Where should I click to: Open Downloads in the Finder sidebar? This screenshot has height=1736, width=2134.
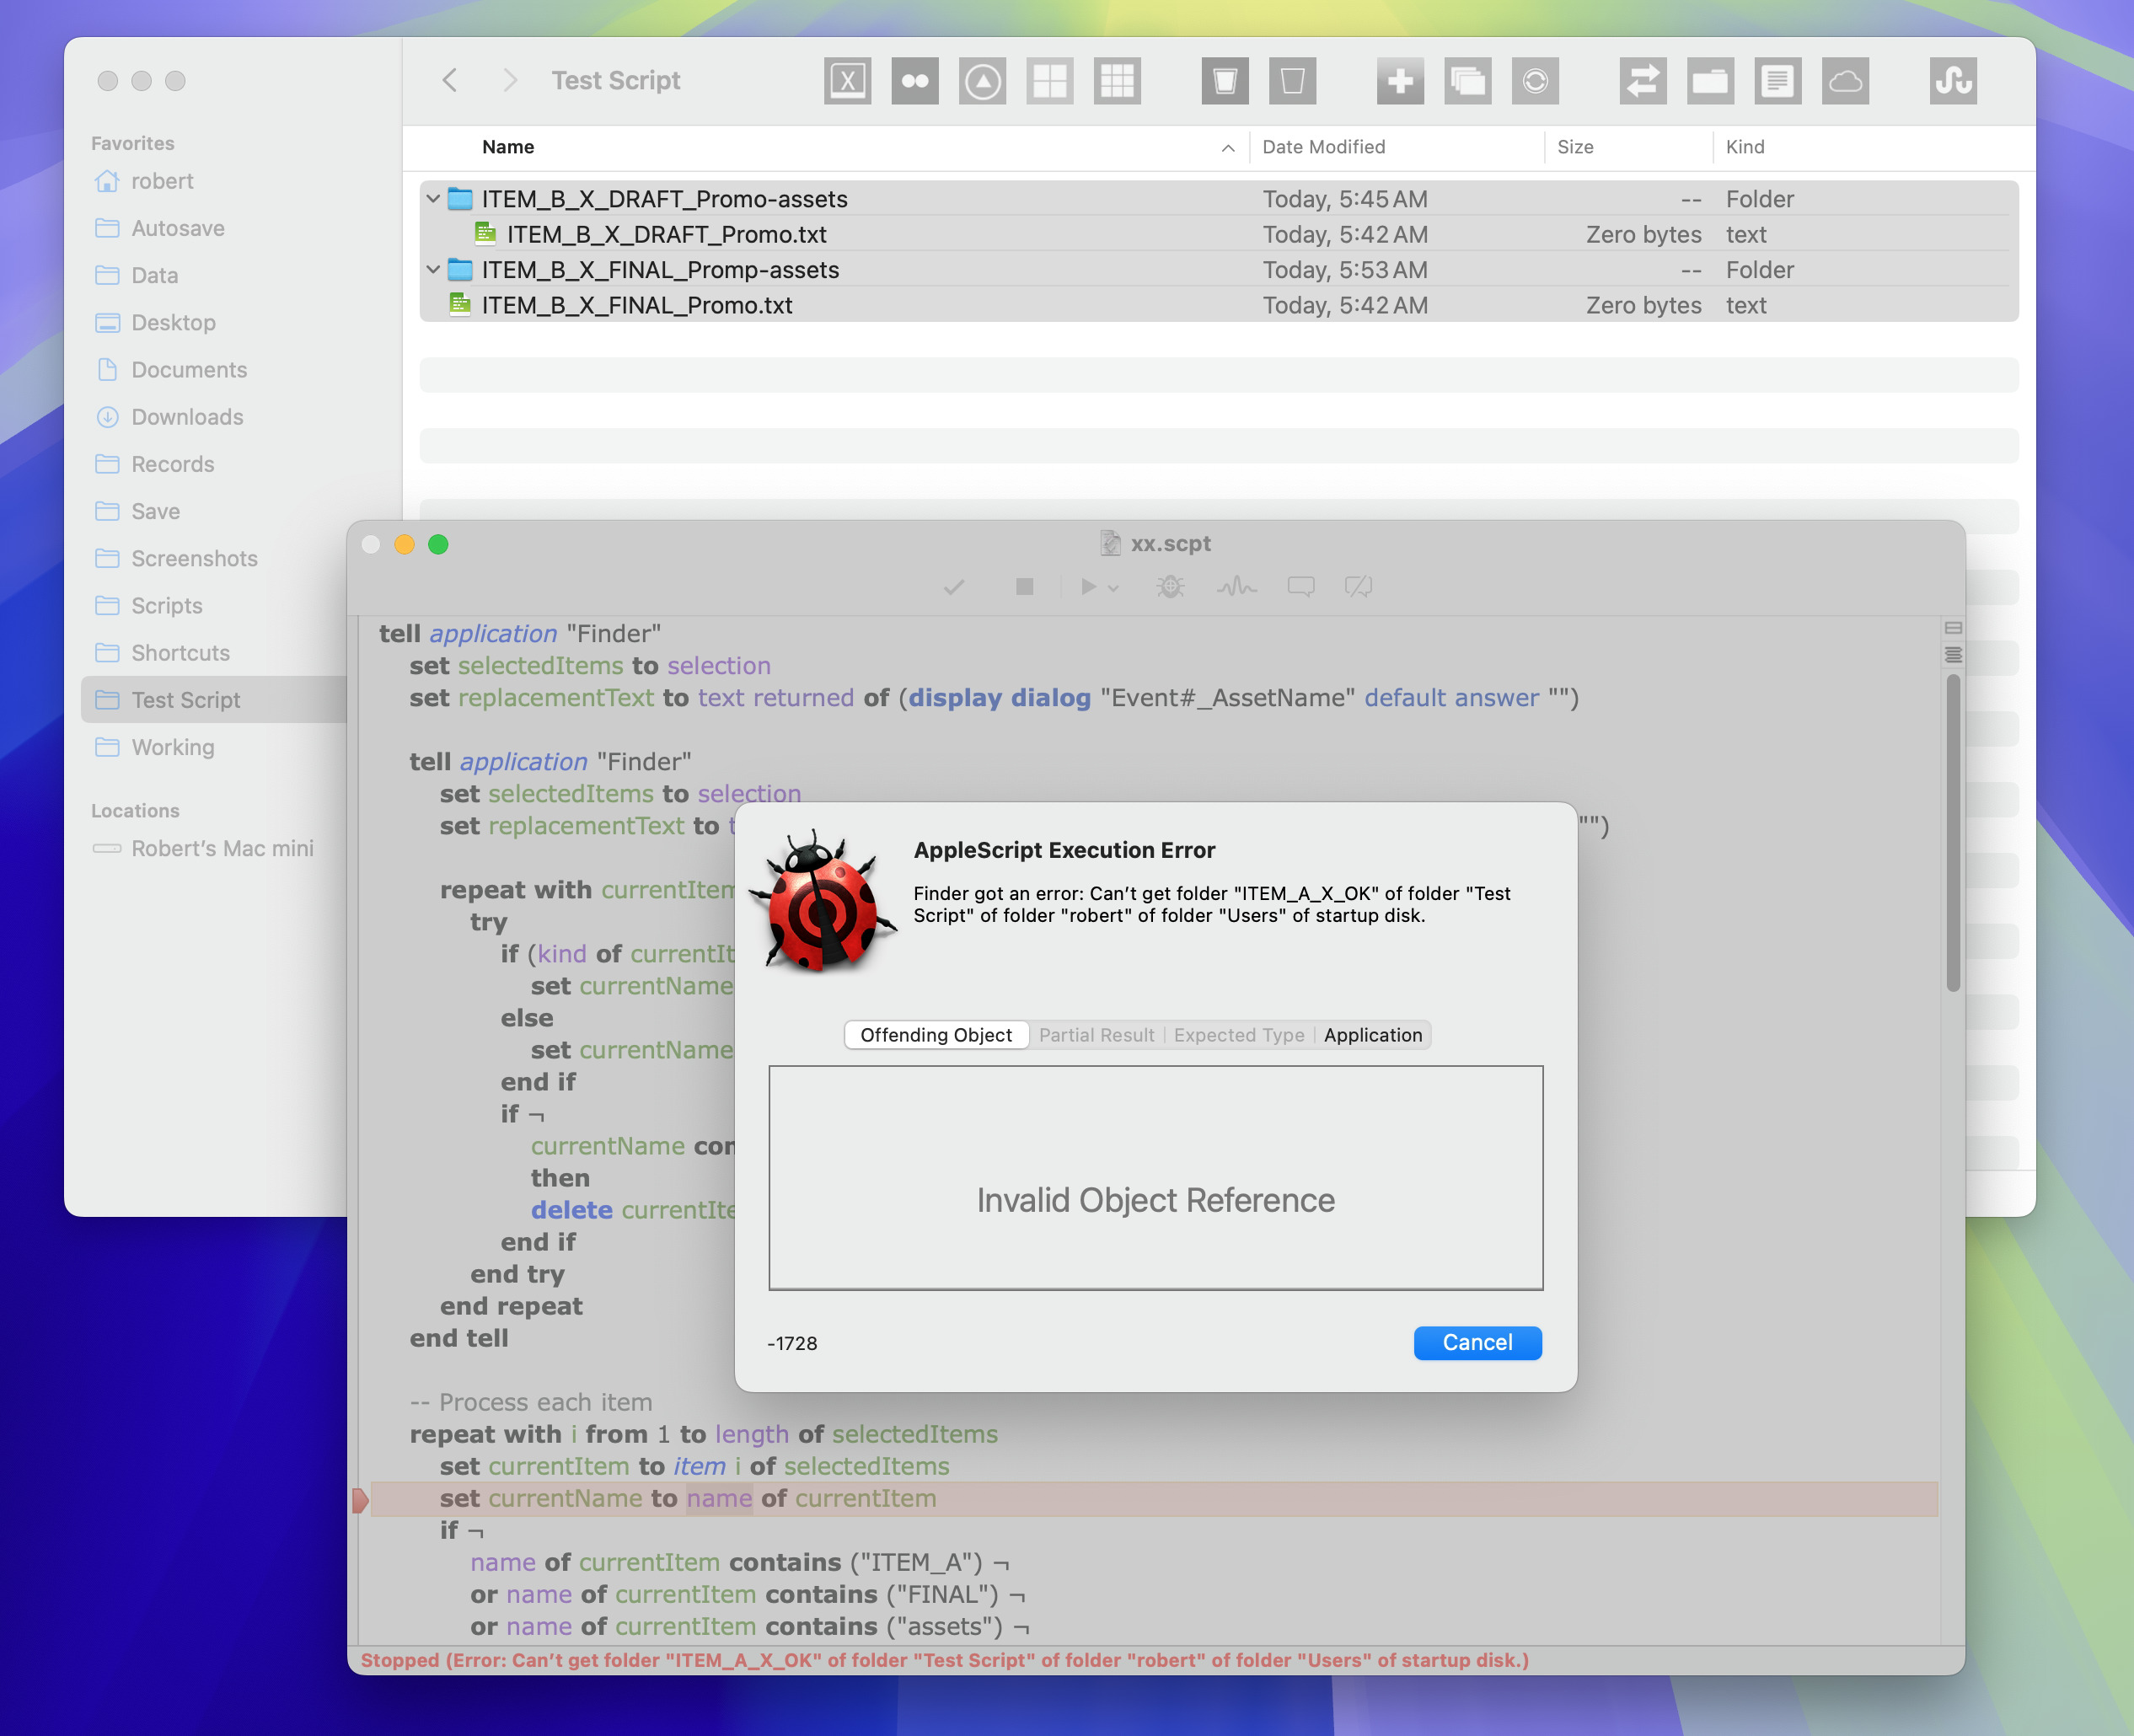point(187,417)
